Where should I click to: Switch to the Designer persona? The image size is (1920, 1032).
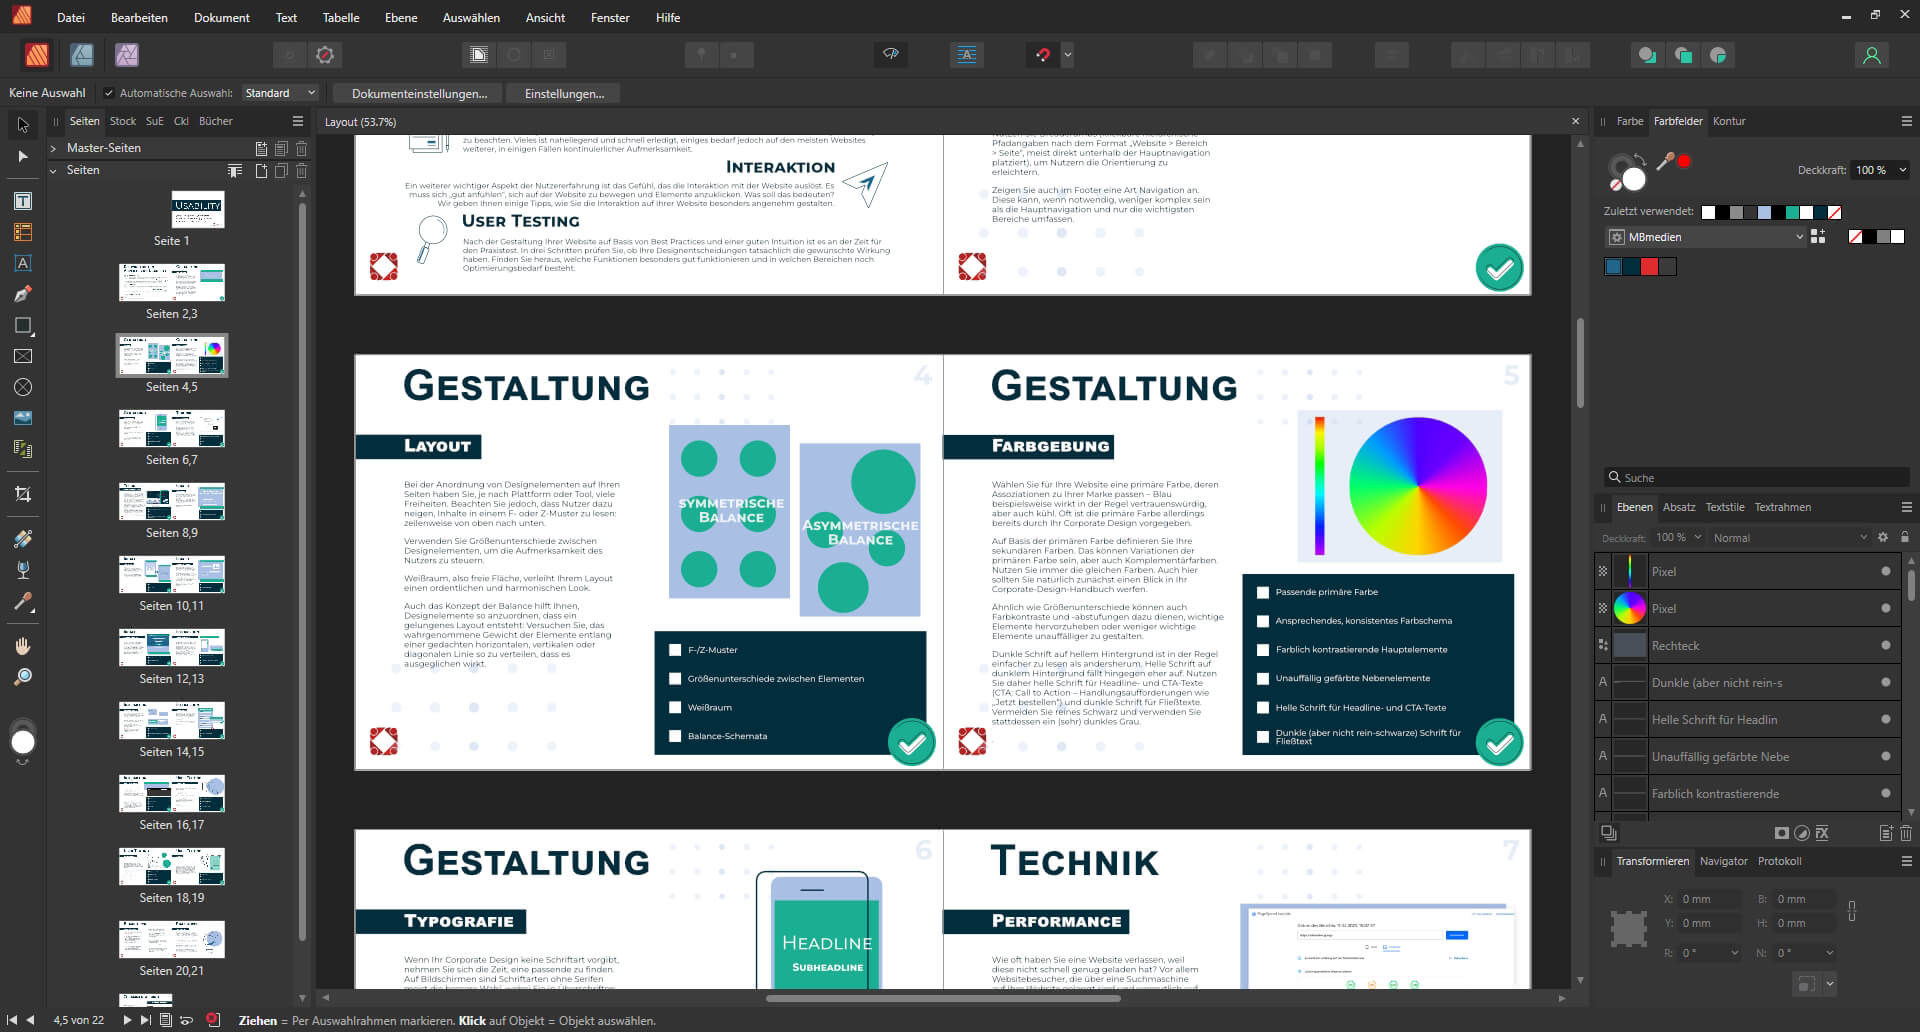pyautogui.click(x=82, y=55)
